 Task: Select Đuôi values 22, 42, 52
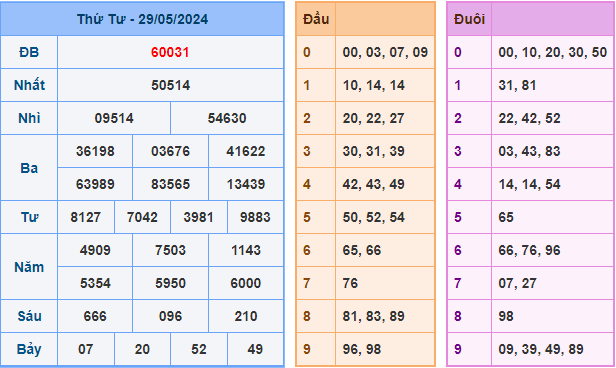point(529,118)
